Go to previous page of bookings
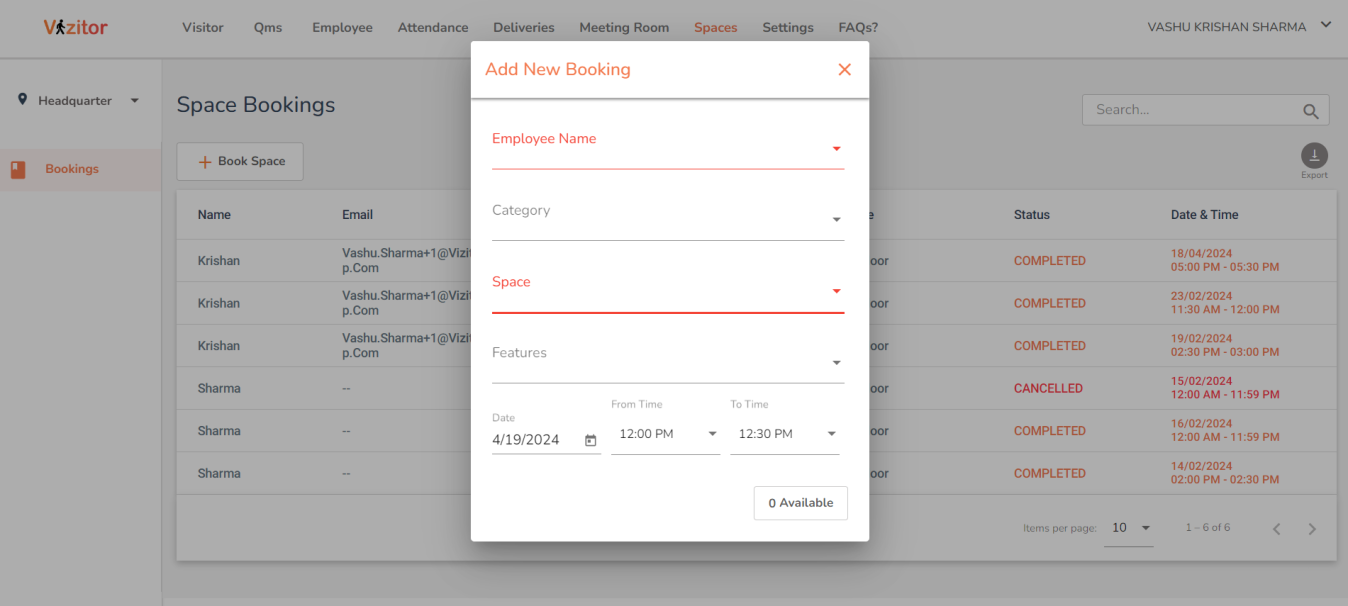Screen dimensions: 1348x606 click(x=1276, y=529)
